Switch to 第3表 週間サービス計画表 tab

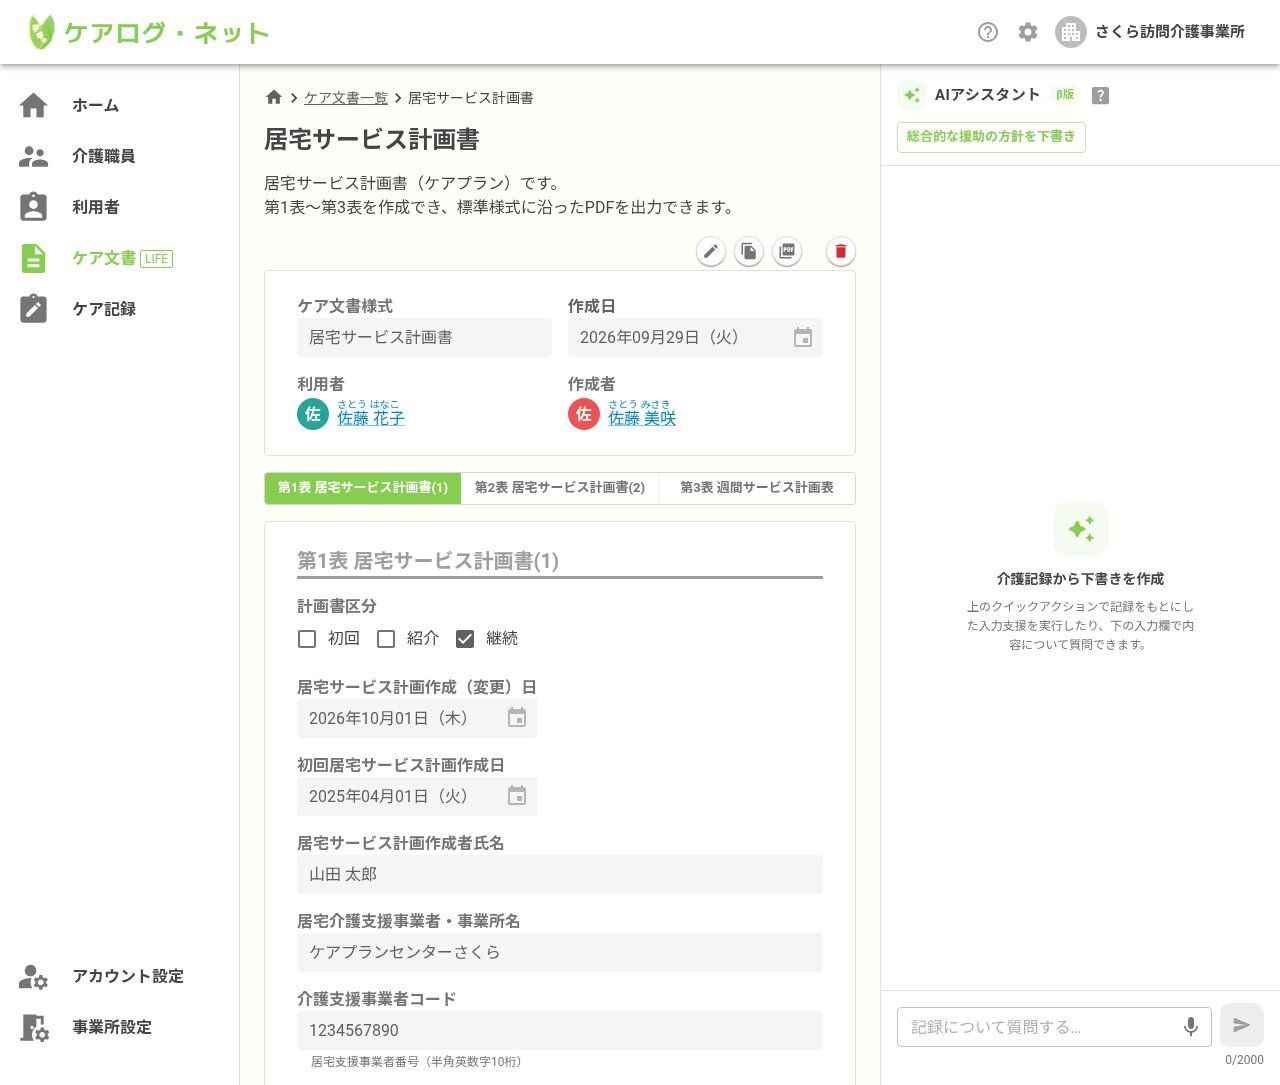point(757,488)
